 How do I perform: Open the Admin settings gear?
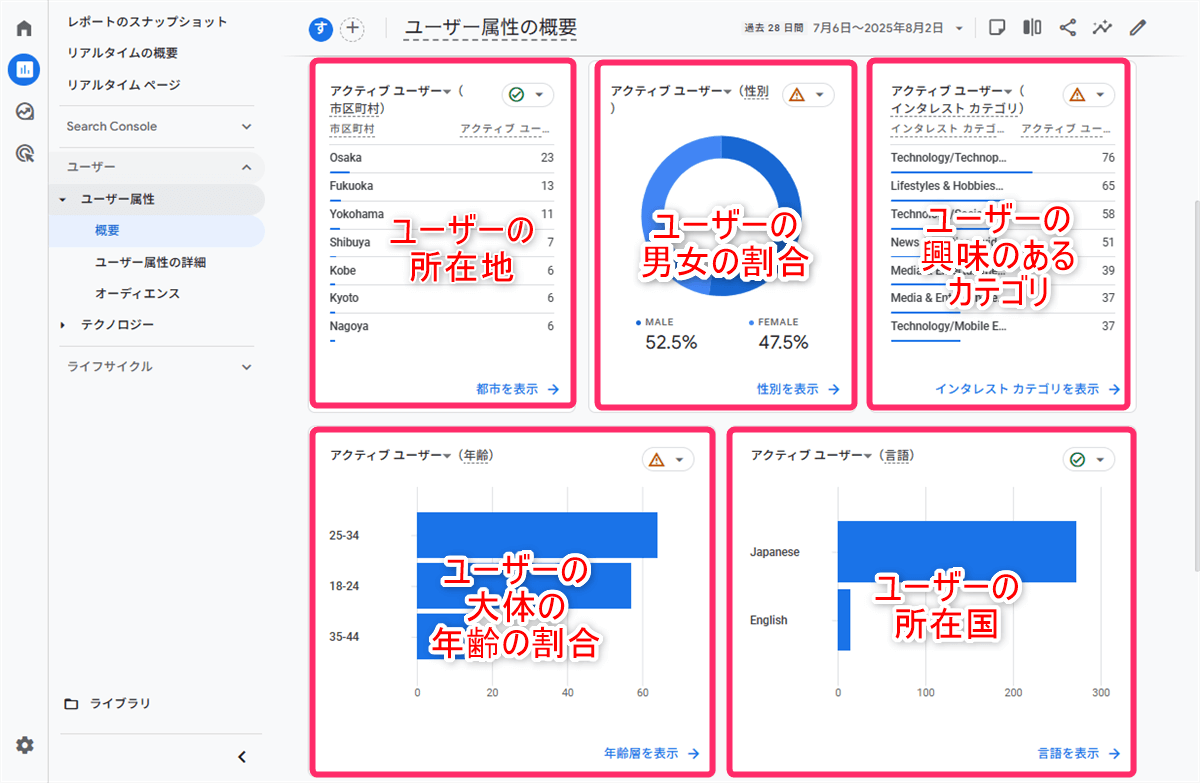tap(24, 745)
